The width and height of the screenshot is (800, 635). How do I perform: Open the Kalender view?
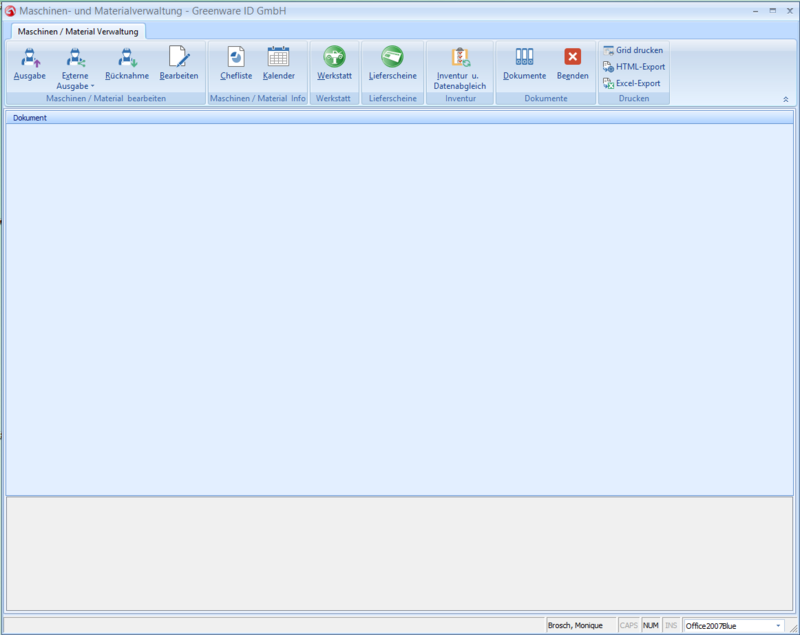(279, 64)
